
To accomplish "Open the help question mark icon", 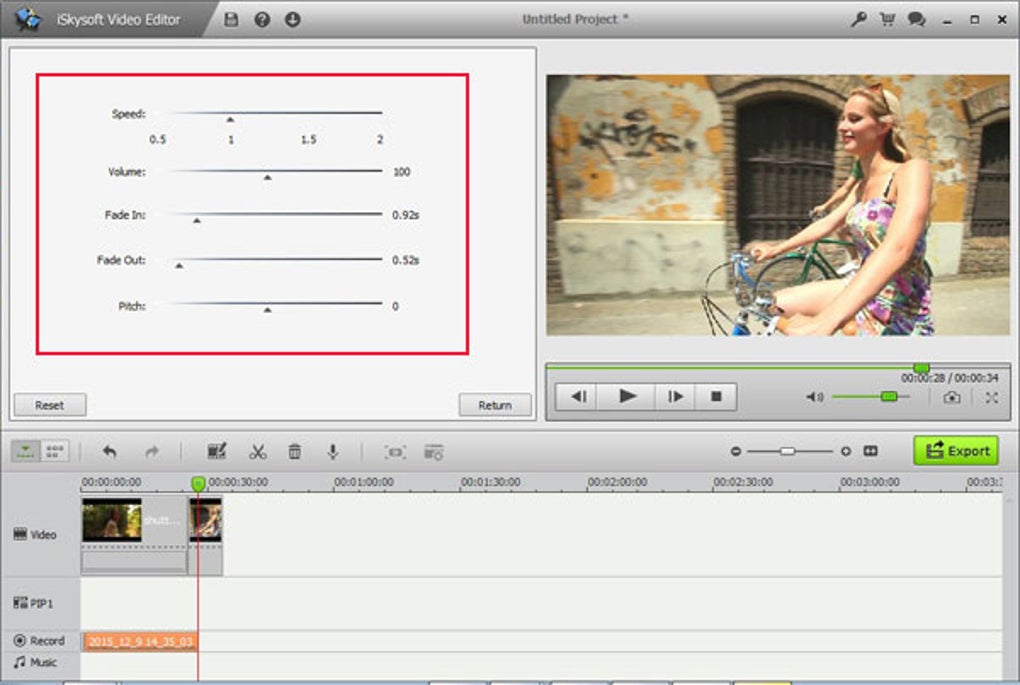I will point(262,20).
